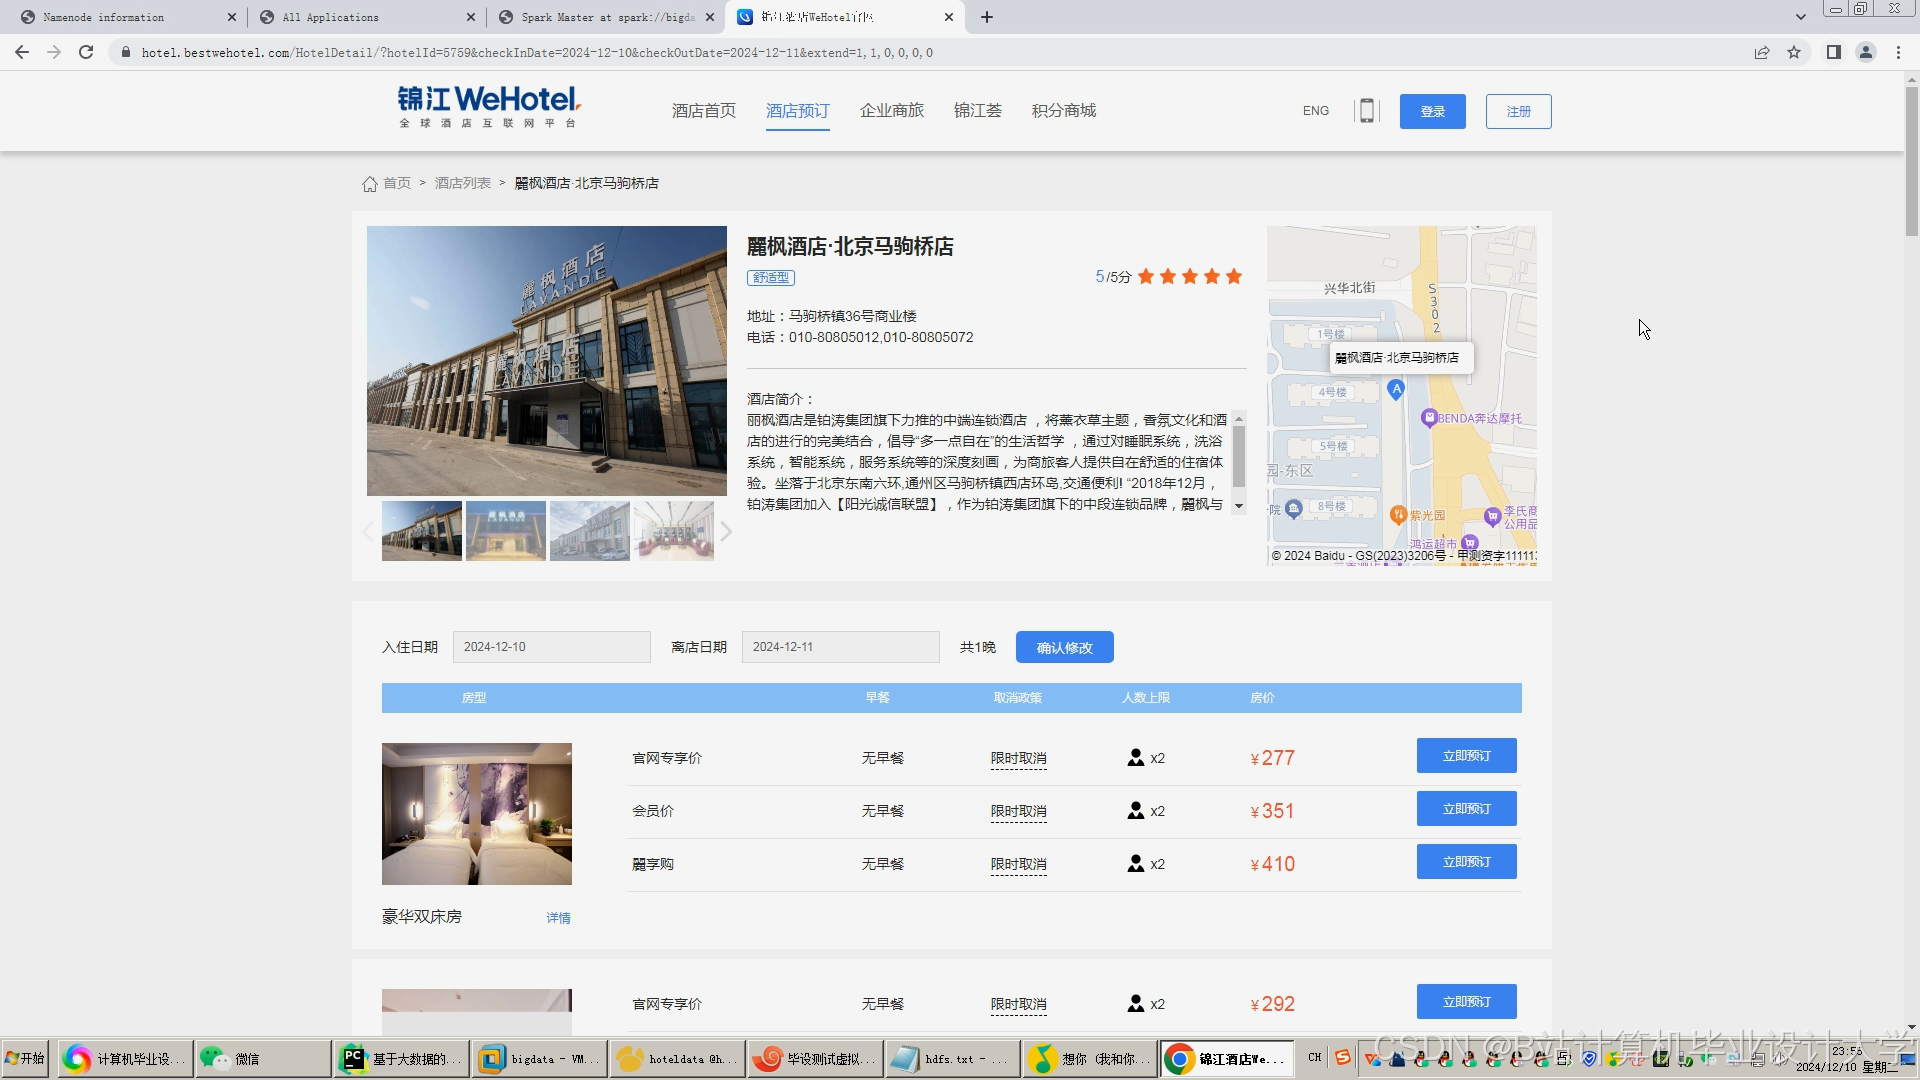
Task: Open the 企业商旅 menu item
Action: click(x=891, y=110)
